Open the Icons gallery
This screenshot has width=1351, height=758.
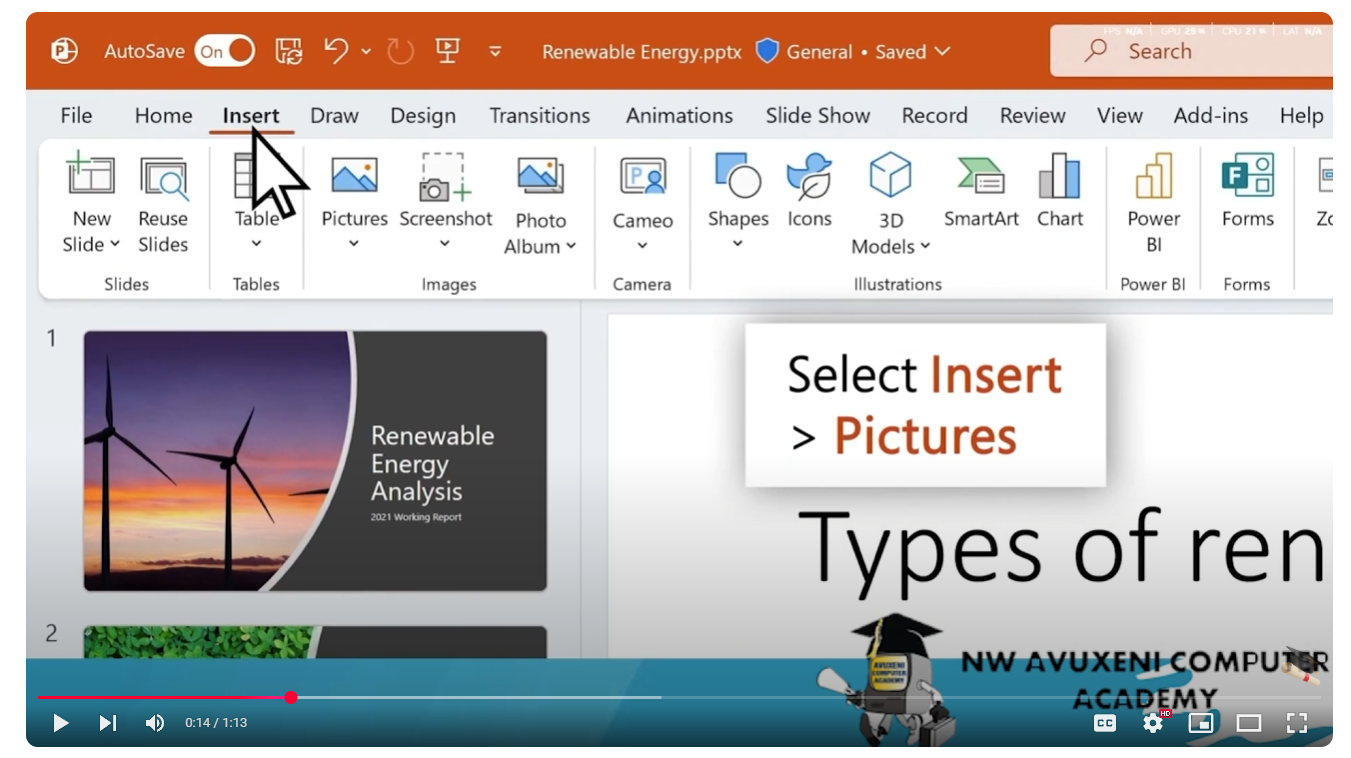point(809,177)
